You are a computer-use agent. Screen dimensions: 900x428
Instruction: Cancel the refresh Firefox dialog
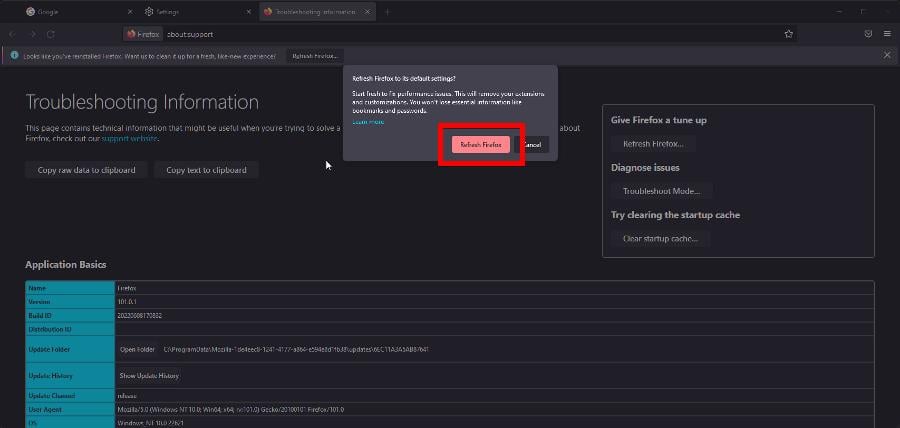(532, 145)
